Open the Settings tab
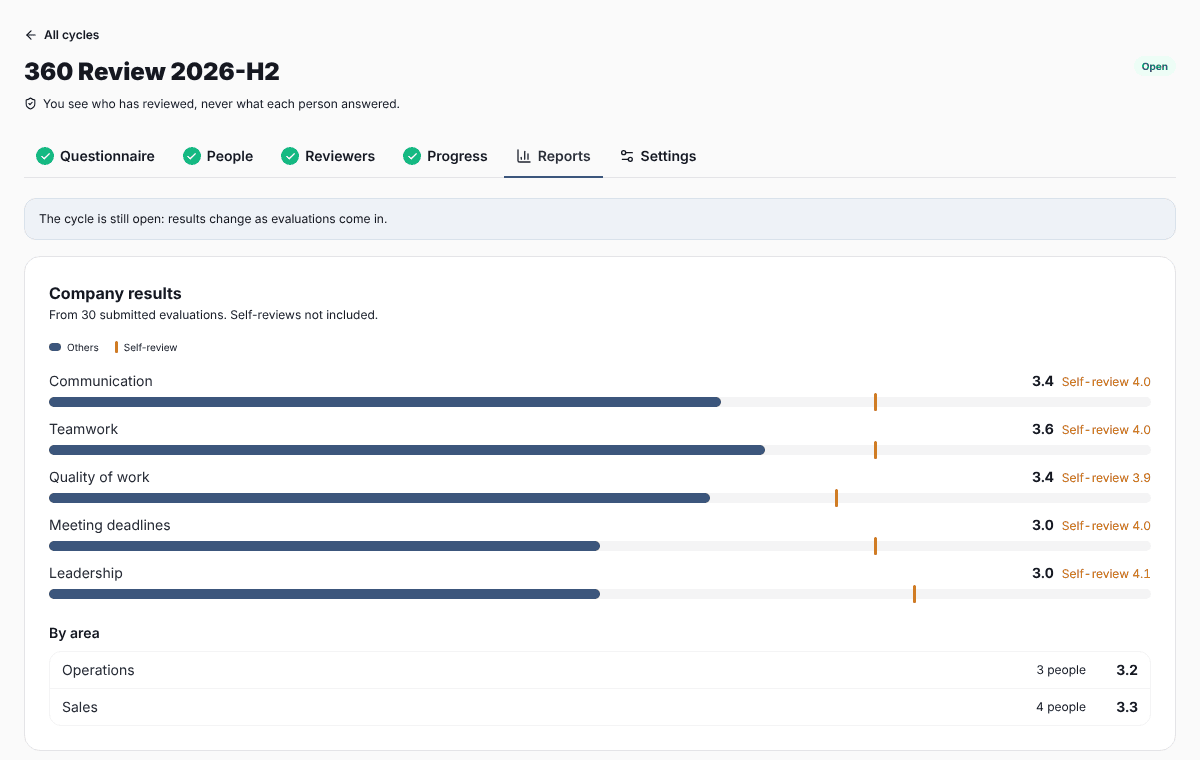Screen dimensions: 1200x760 [x=658, y=156]
